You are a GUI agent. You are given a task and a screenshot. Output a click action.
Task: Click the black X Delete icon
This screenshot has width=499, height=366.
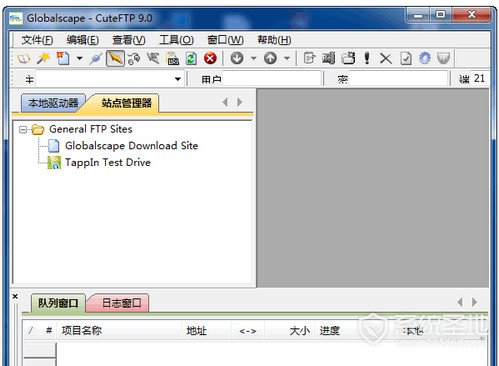pyautogui.click(x=386, y=59)
